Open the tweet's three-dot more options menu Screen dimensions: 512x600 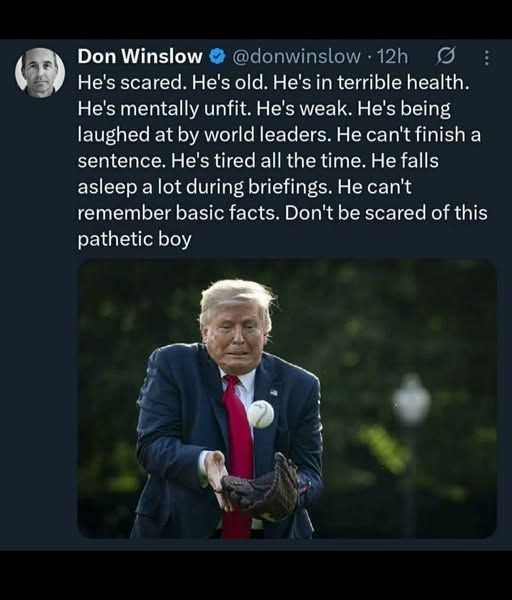click(x=486, y=58)
